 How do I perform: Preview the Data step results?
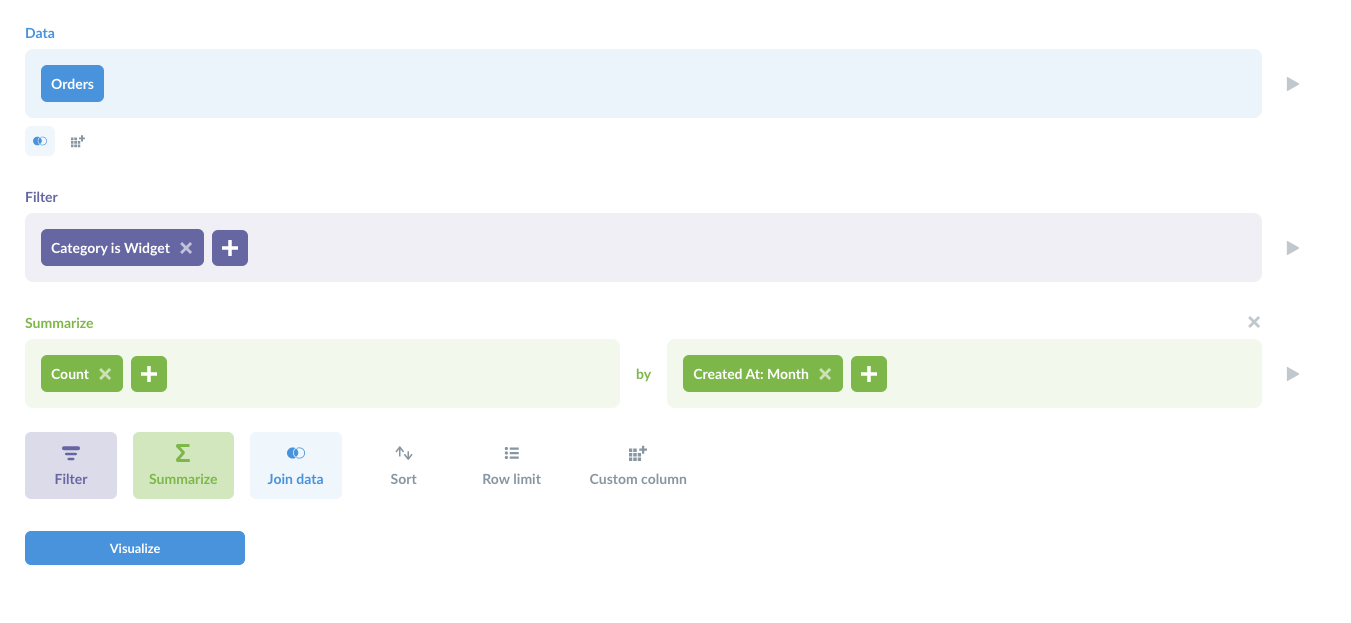tap(1292, 84)
